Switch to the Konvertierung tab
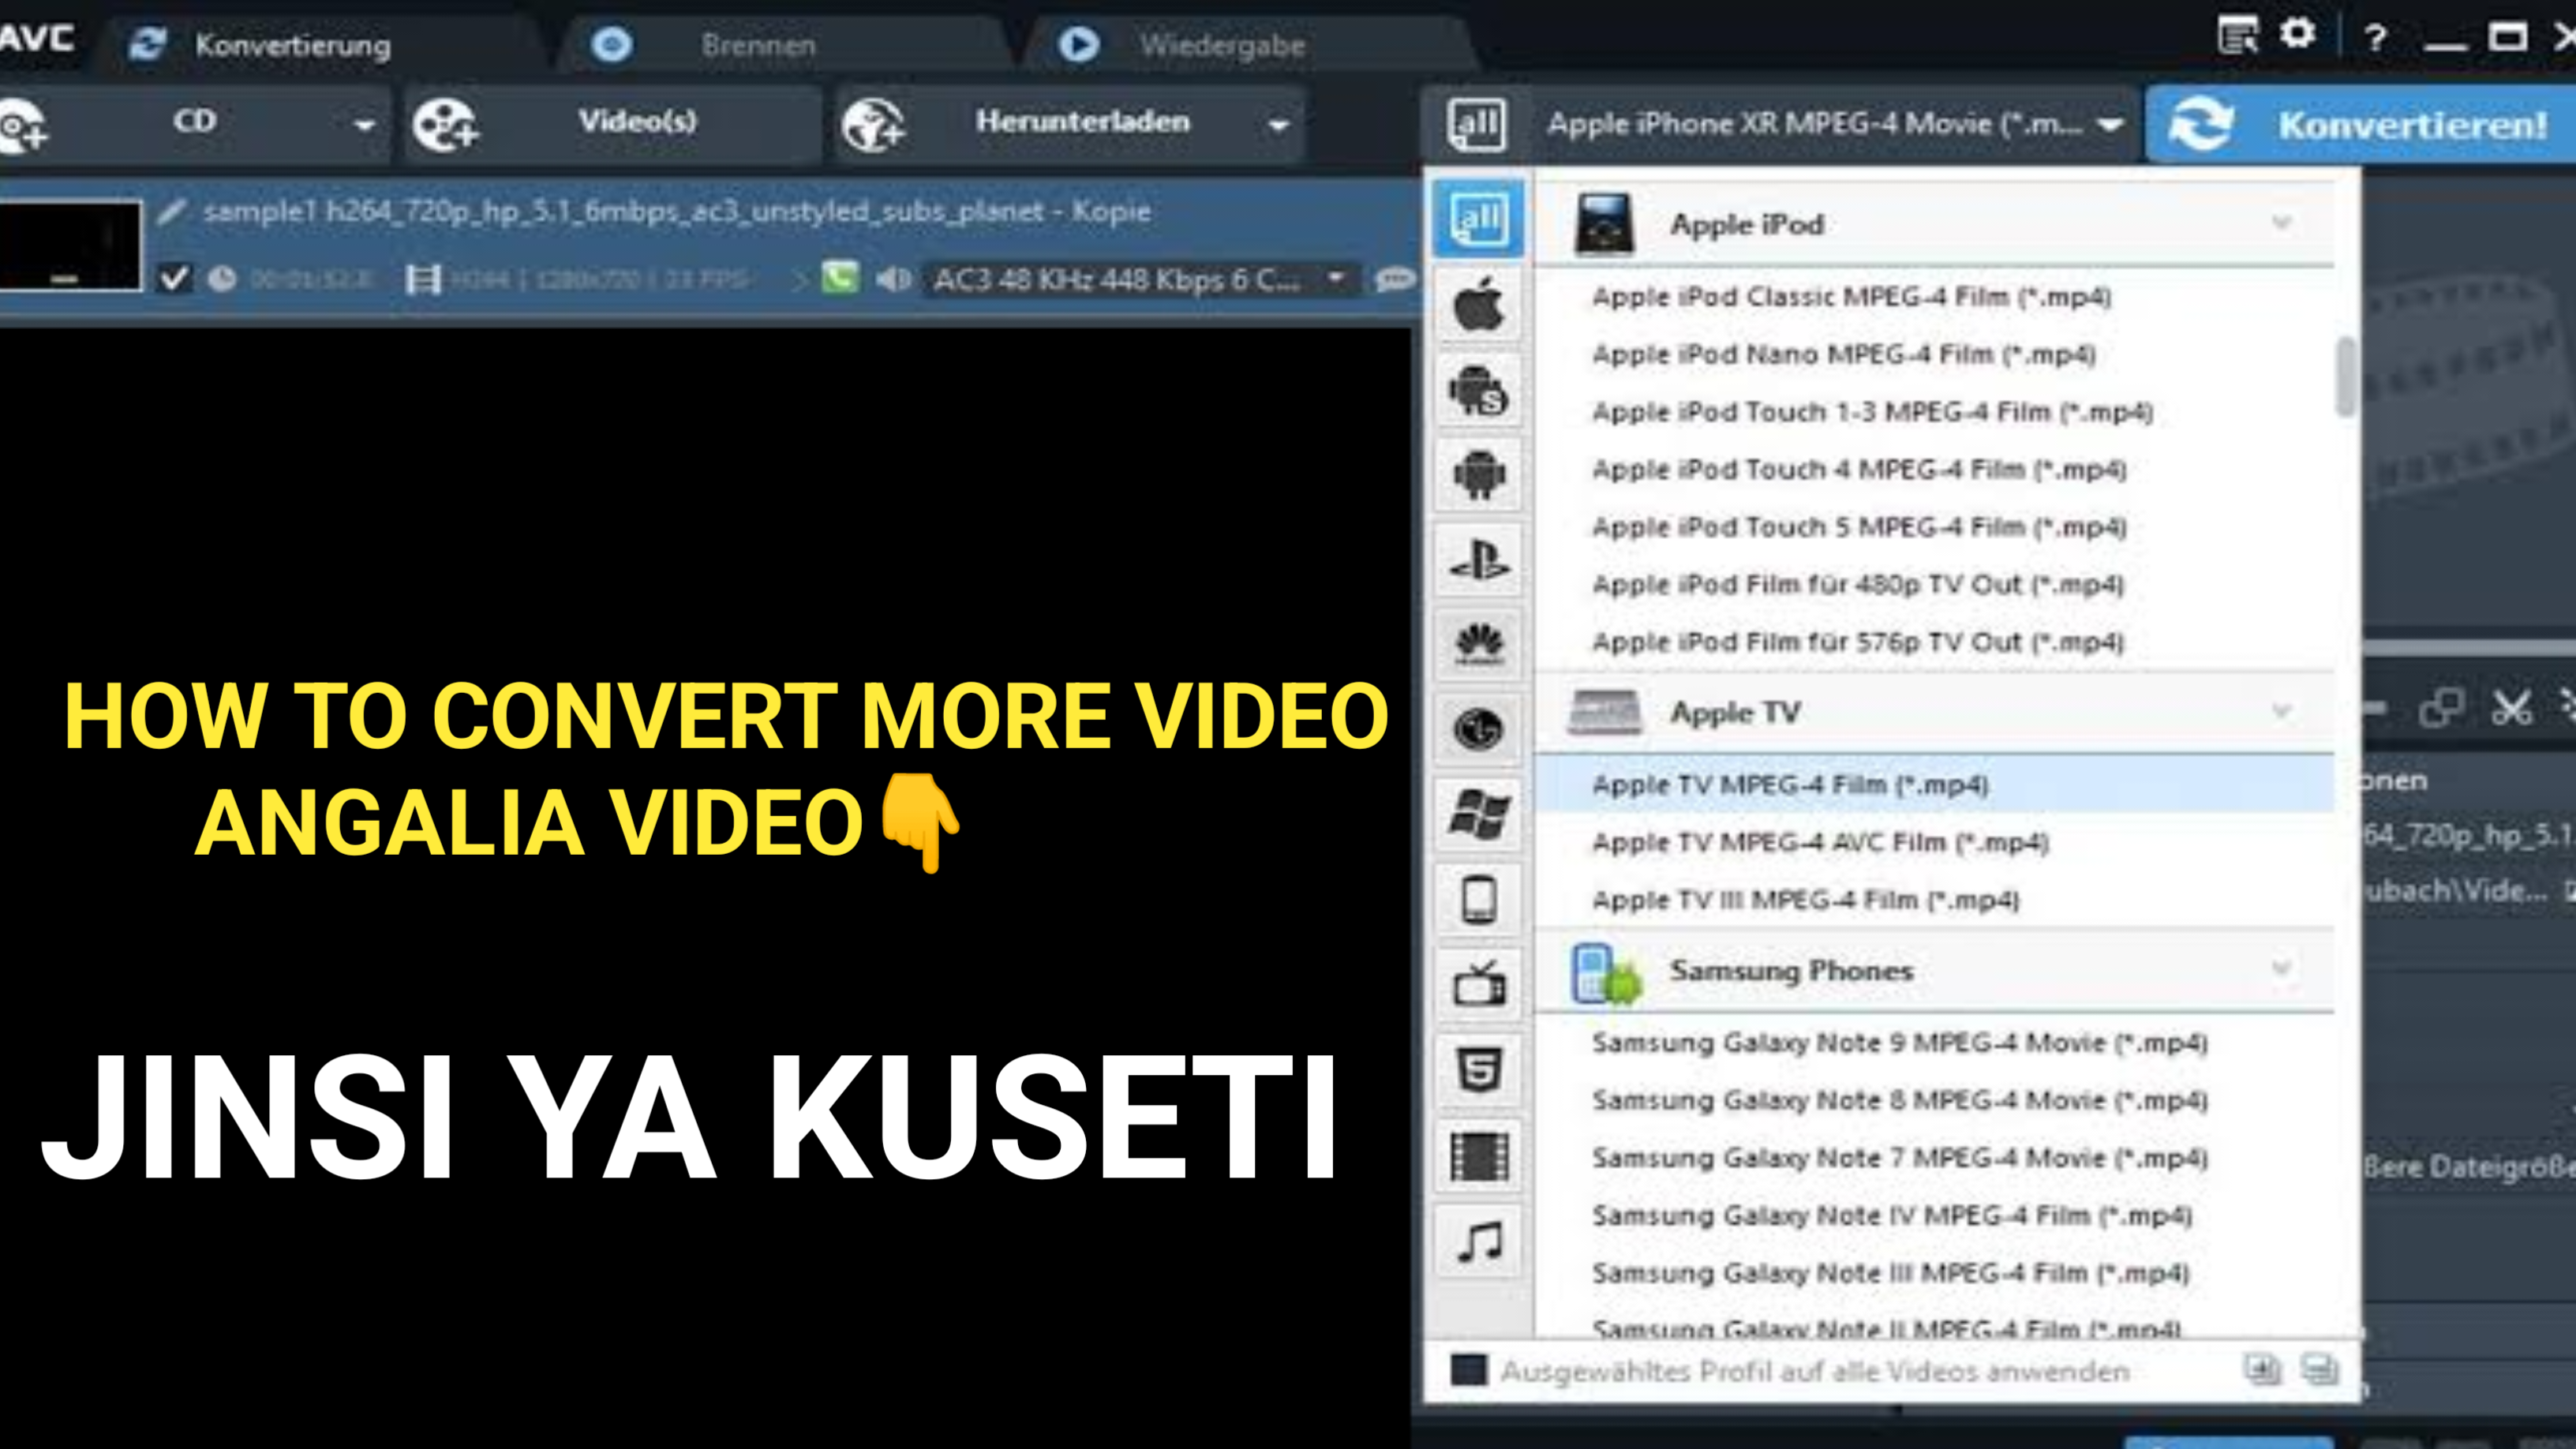The width and height of the screenshot is (2576, 1449). [x=292, y=45]
